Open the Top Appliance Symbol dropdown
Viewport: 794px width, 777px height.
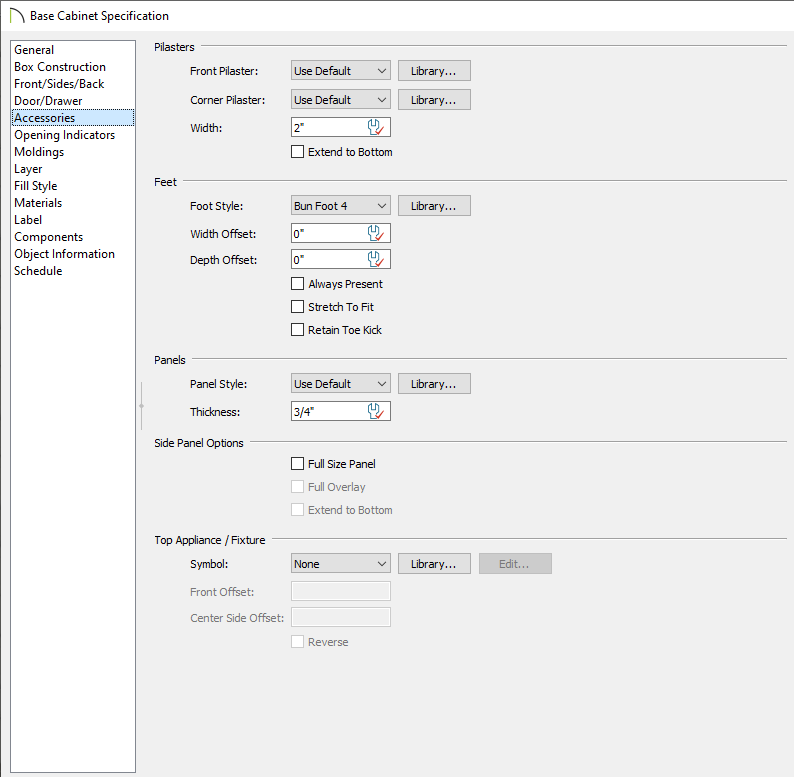click(340, 564)
